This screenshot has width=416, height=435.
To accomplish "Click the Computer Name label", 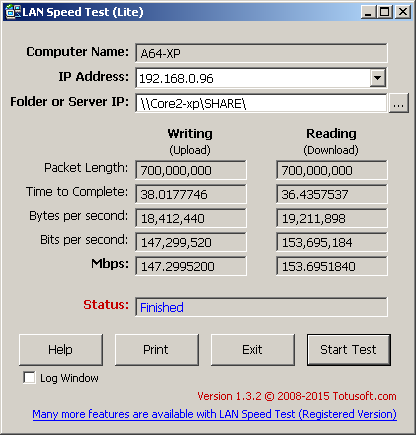I will pos(78,51).
